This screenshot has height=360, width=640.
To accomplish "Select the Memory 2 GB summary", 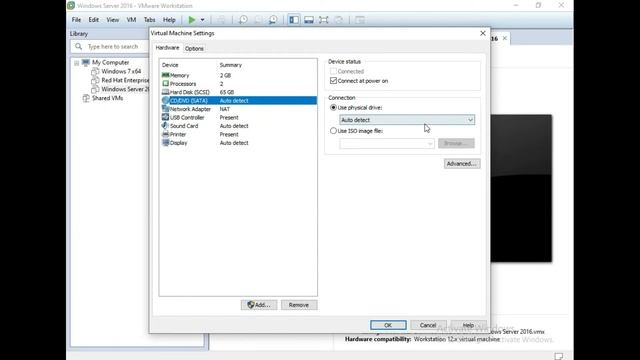I will (225, 75).
